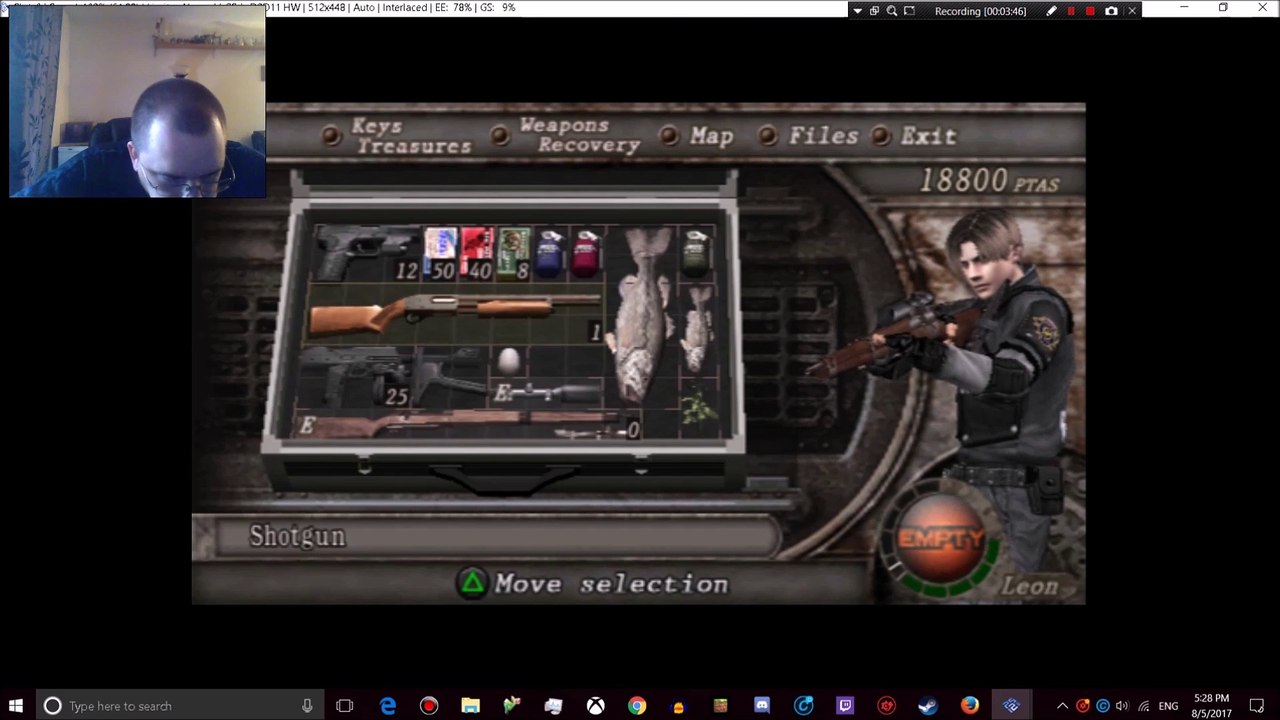This screenshot has width=1280, height=720.
Task: Choose the red incendiary grenade
Action: 587,252
